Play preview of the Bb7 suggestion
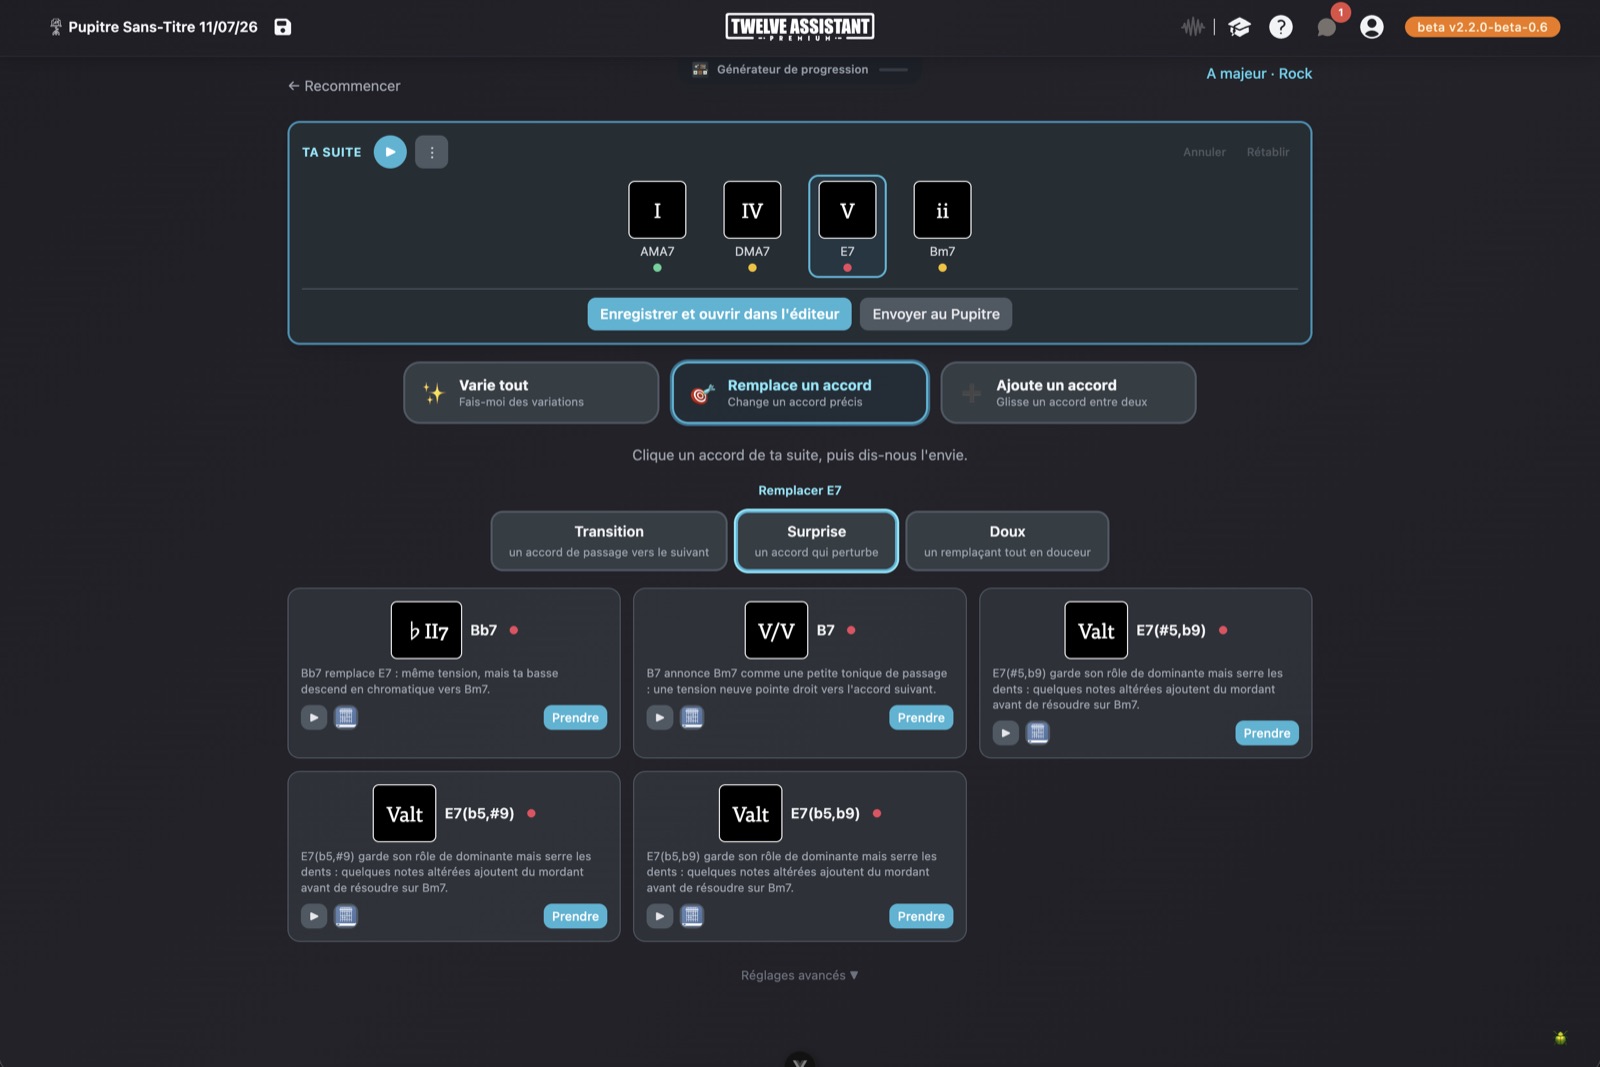The image size is (1600, 1067). coord(314,717)
